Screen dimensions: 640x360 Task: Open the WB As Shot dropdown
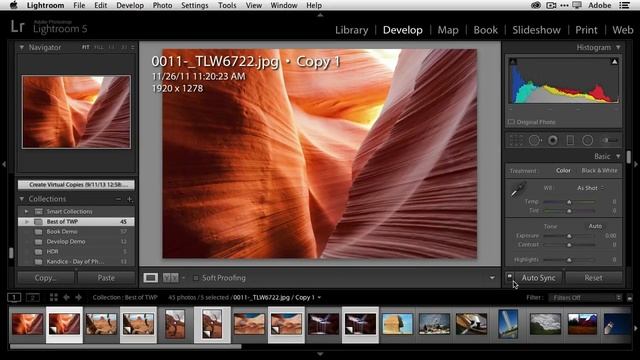(x=590, y=188)
